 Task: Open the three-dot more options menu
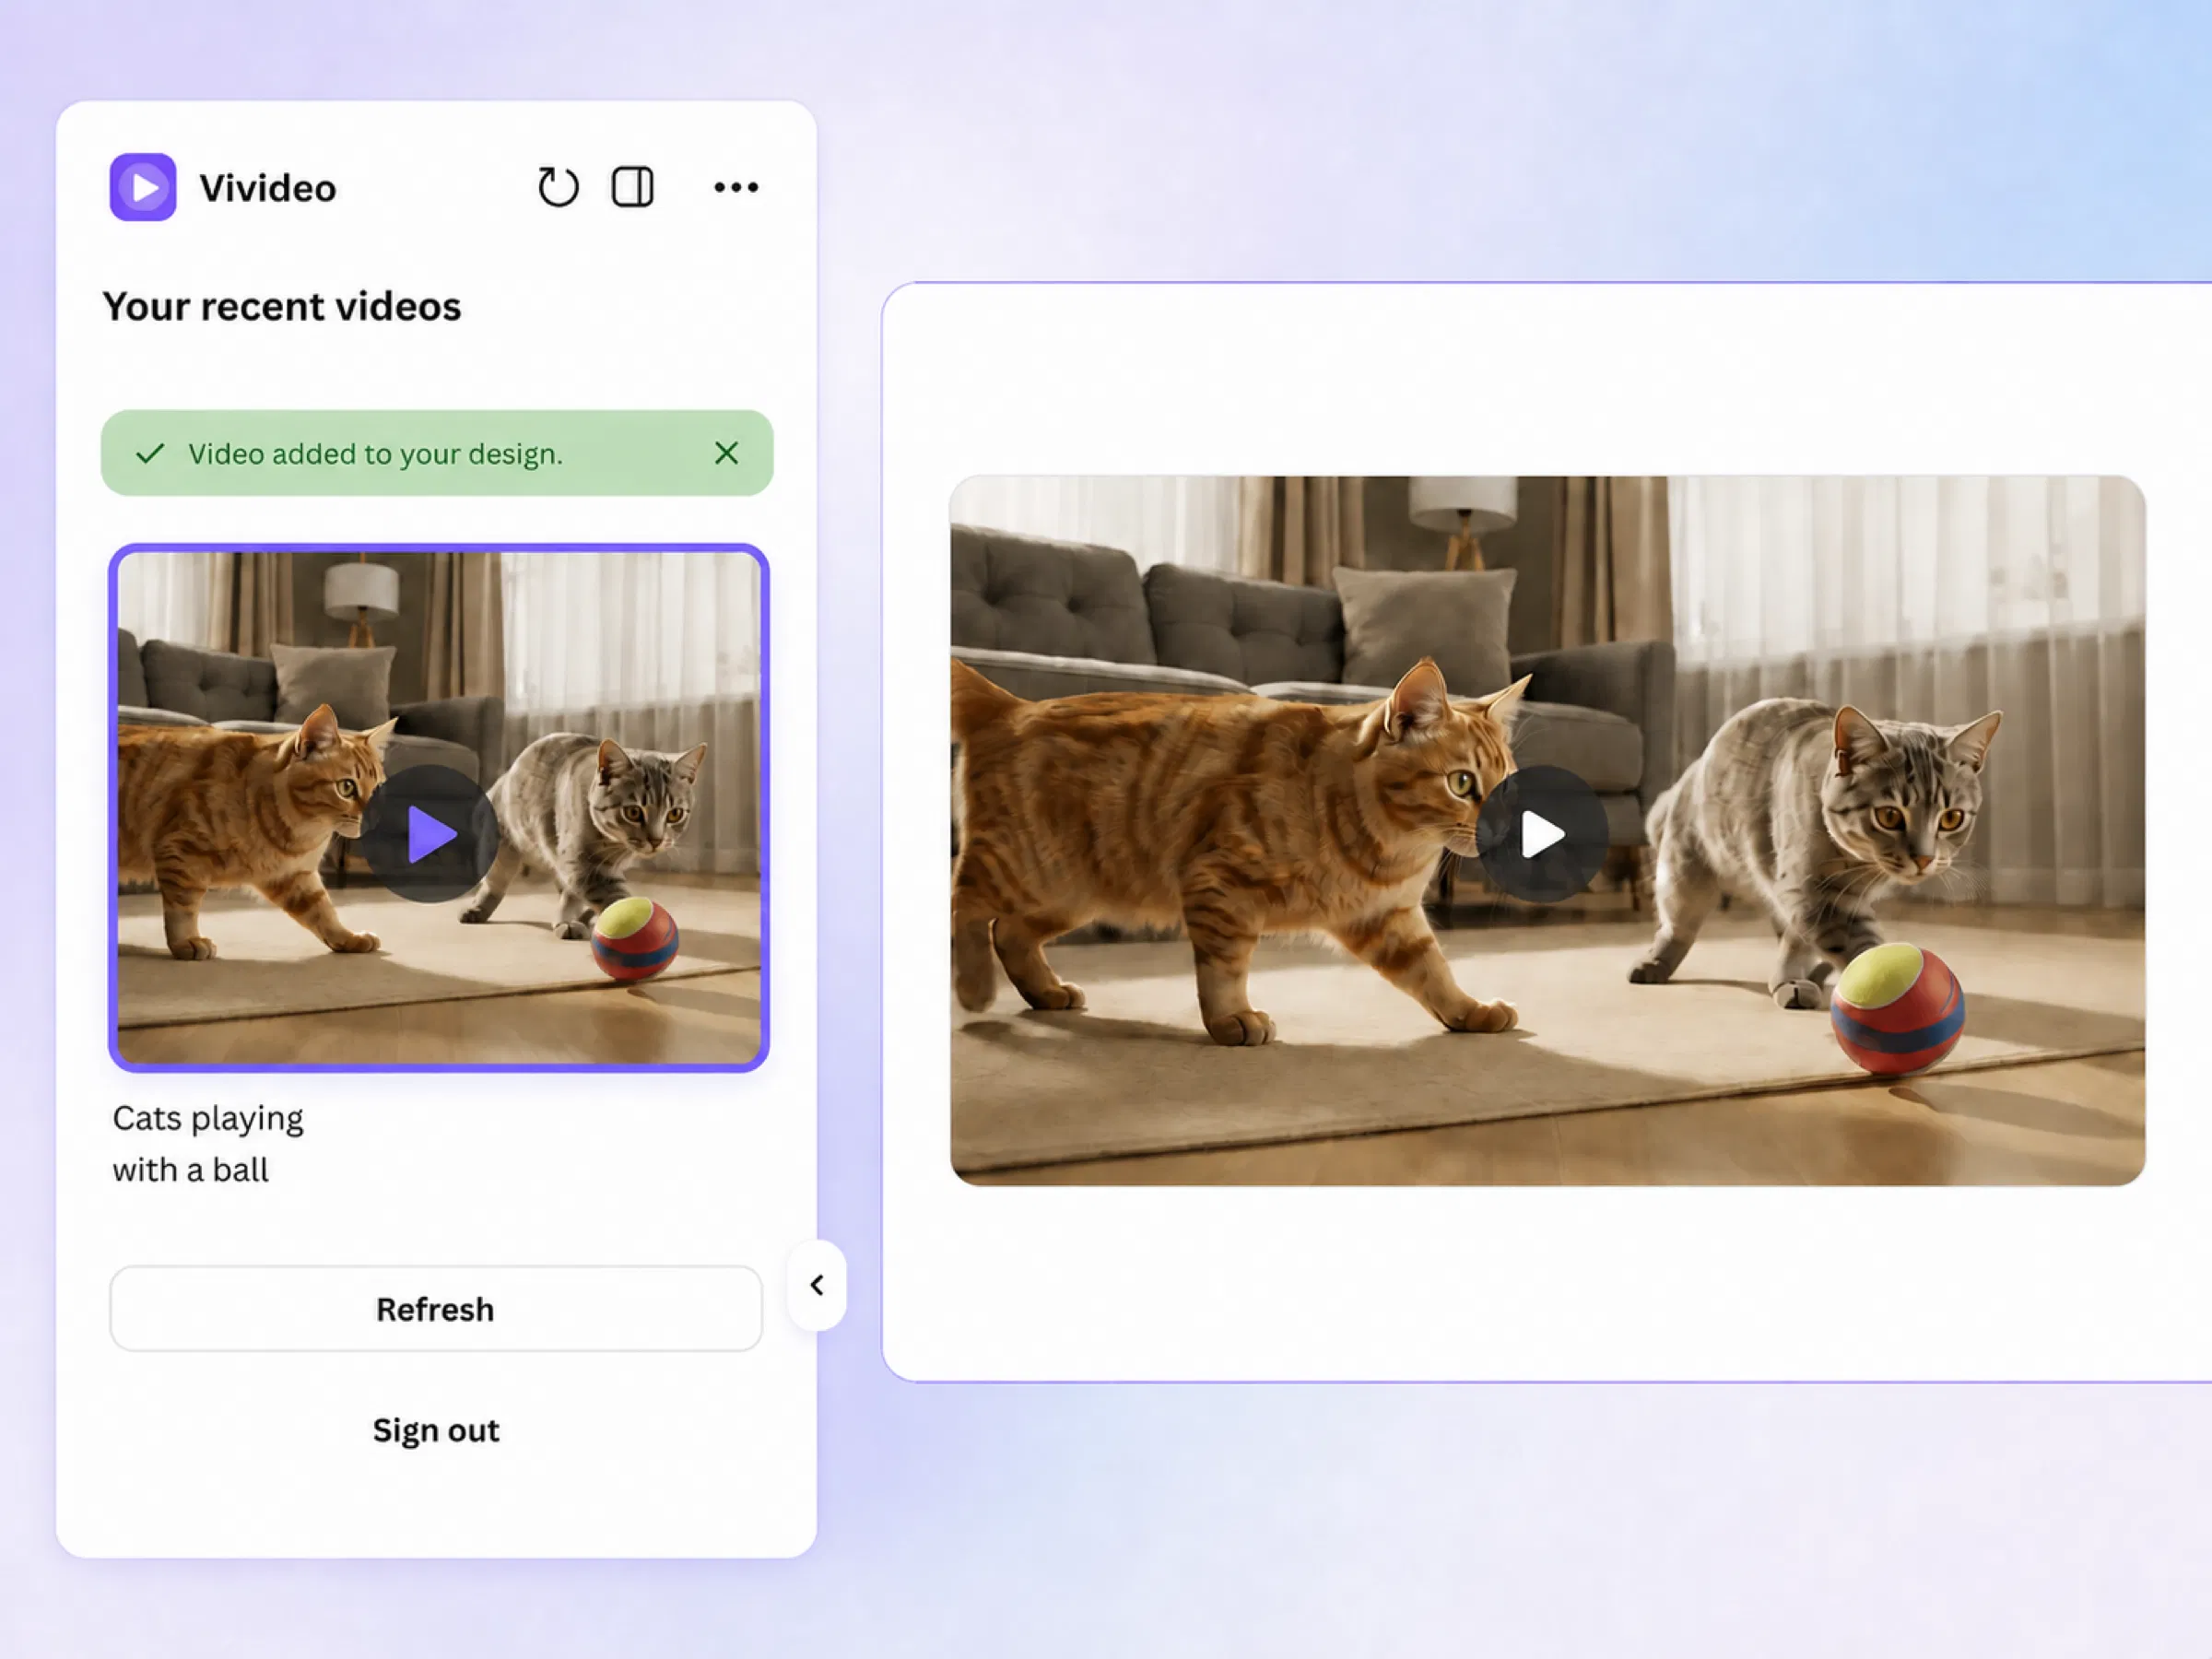[x=736, y=187]
